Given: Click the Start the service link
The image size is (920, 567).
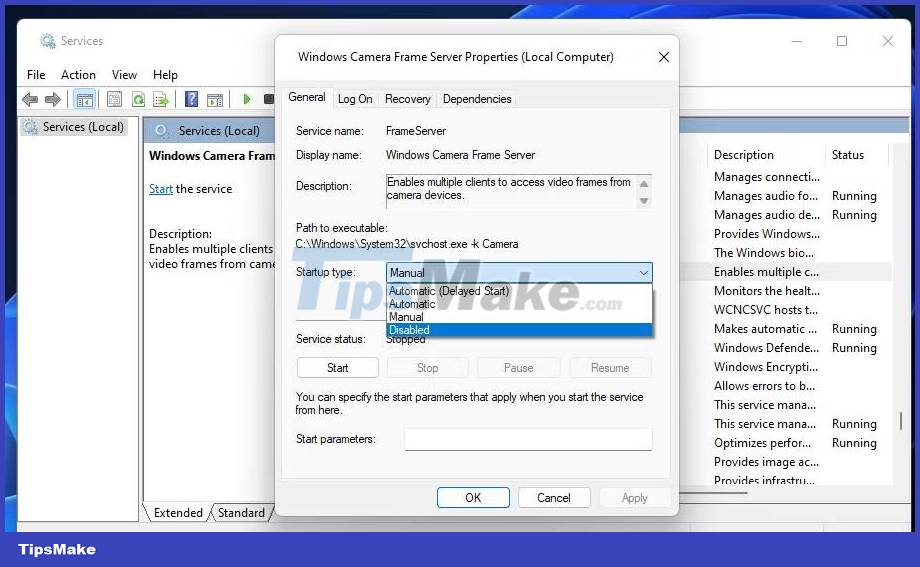Looking at the screenshot, I should pos(160,189).
